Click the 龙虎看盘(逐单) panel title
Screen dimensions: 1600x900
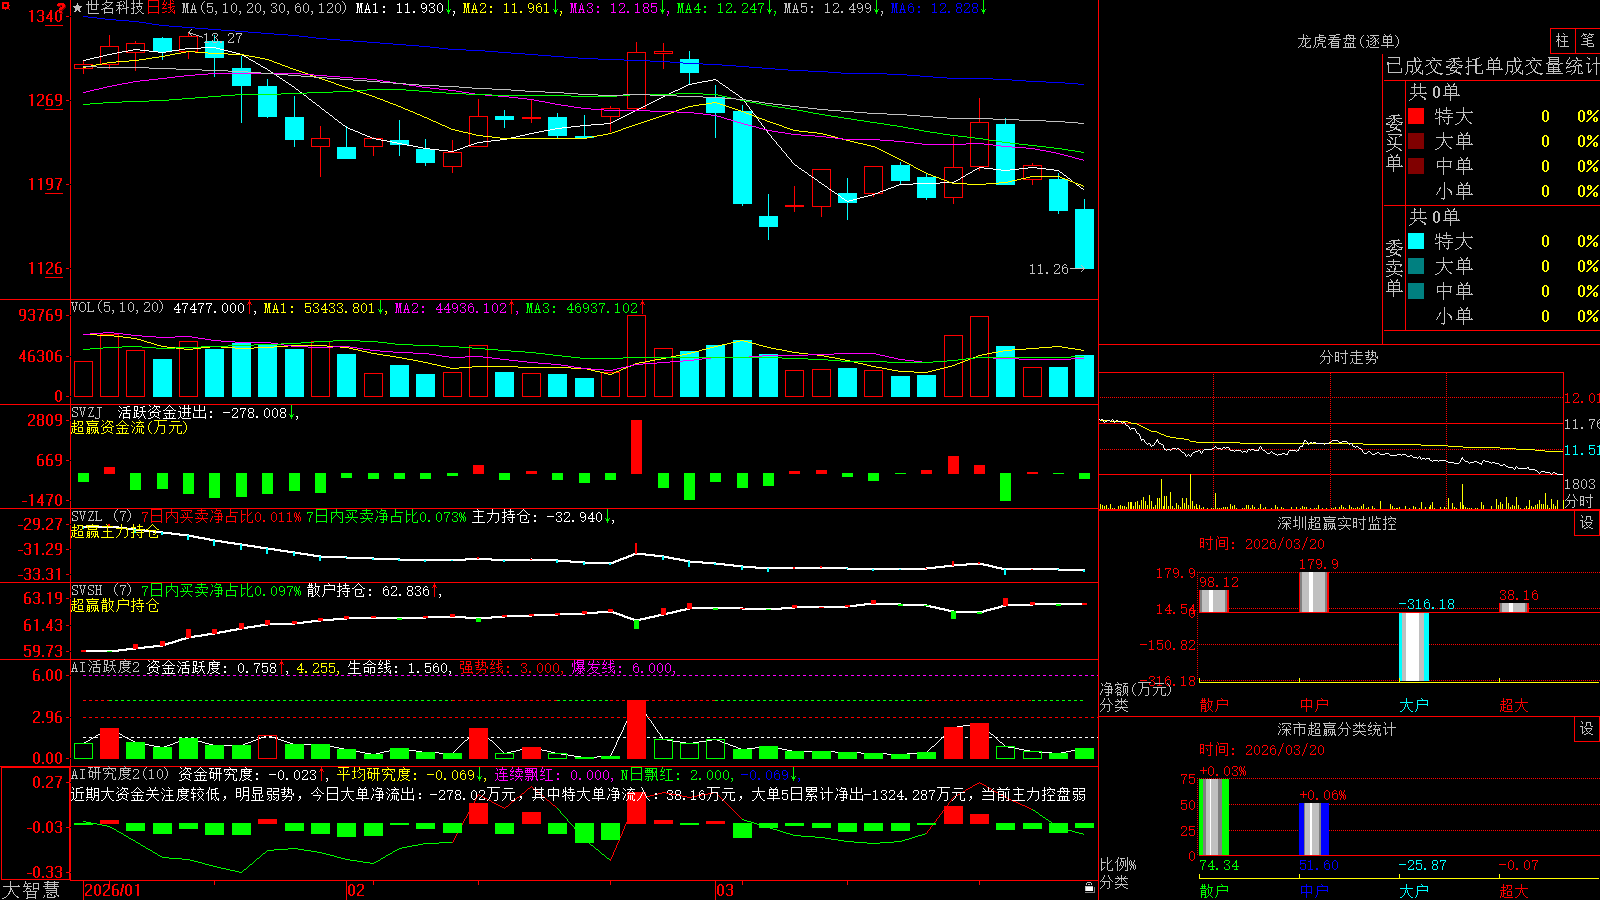click(1348, 41)
